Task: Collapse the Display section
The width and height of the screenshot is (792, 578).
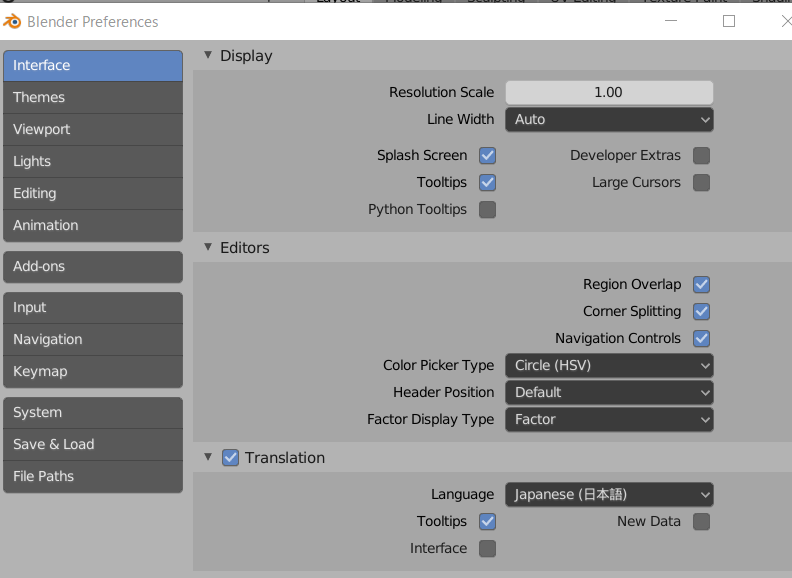Action: pos(208,56)
